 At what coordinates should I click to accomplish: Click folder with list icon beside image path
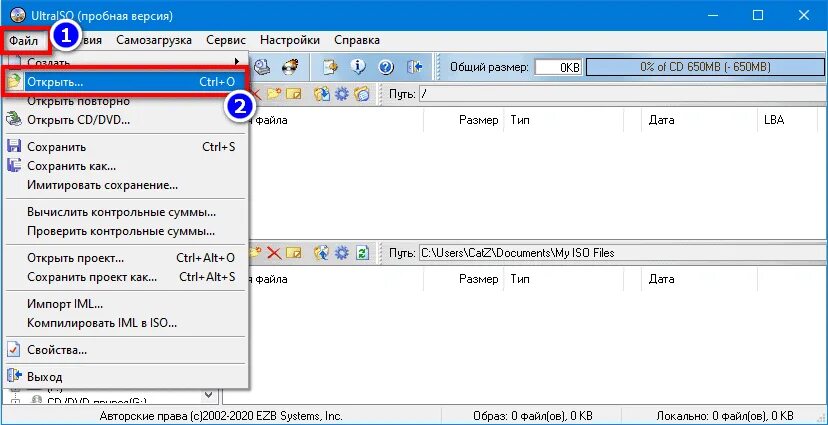coord(362,95)
